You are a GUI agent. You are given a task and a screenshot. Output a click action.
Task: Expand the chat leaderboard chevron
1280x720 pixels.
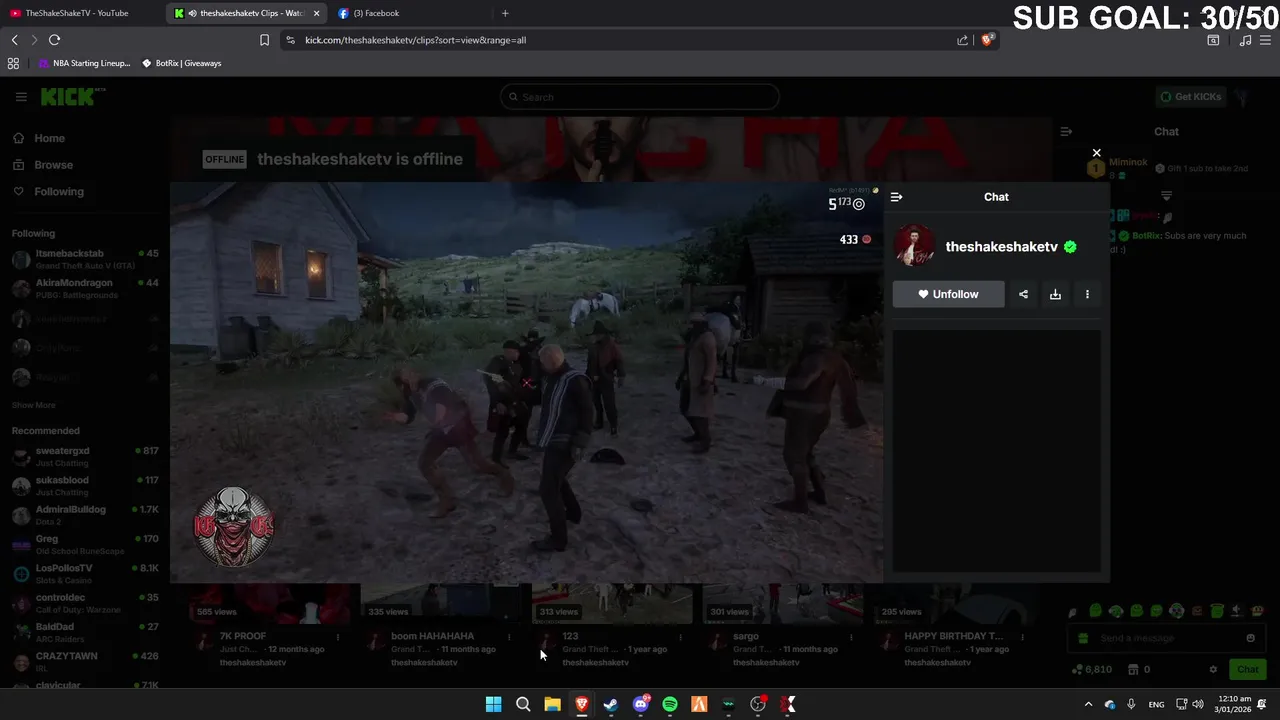tap(1166, 195)
